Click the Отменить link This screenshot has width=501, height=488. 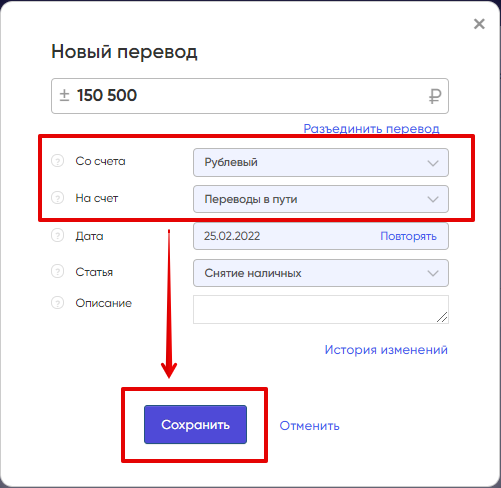coord(309,426)
